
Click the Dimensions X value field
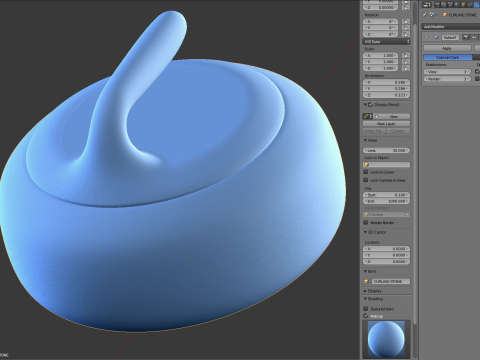386,82
